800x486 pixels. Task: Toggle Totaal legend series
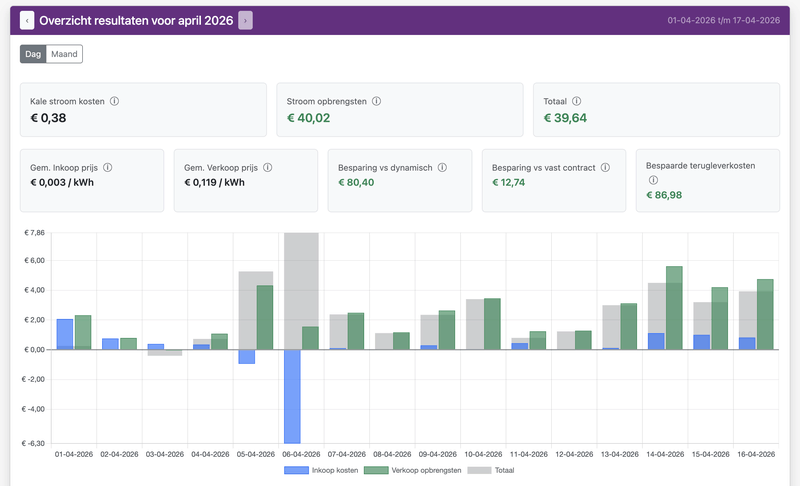click(x=491, y=470)
